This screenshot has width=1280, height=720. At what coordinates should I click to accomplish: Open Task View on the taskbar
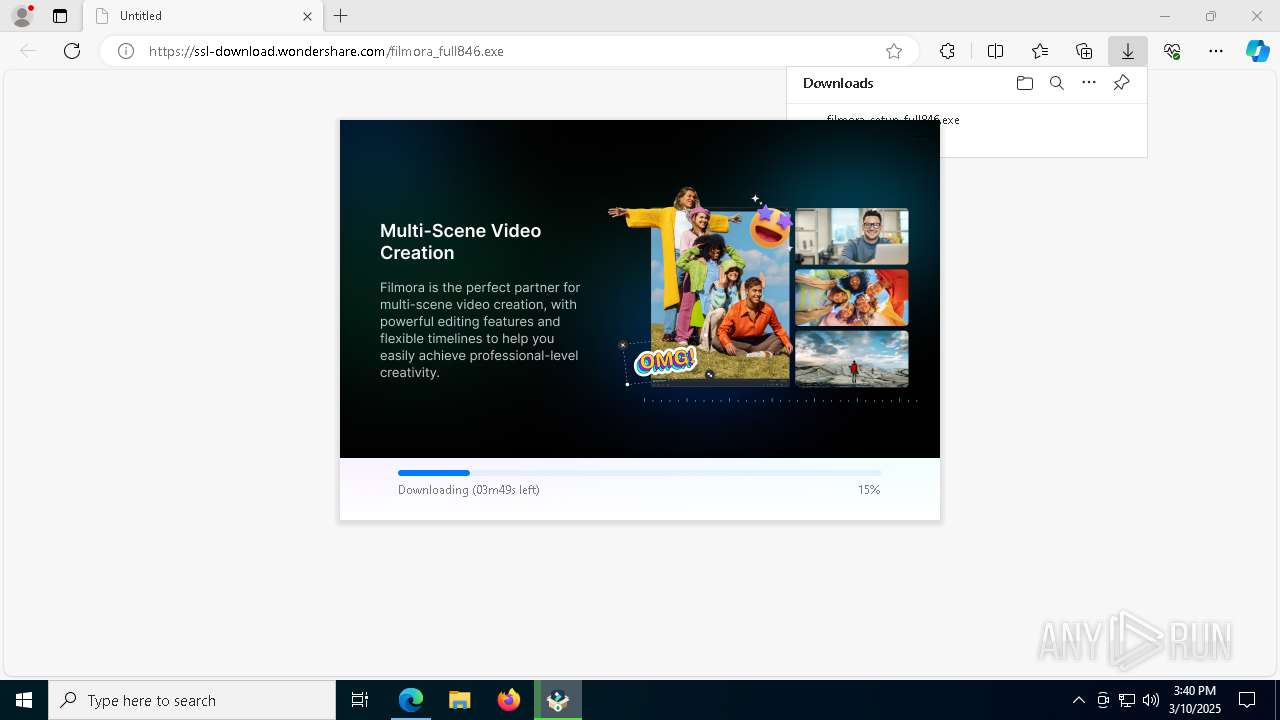pyautogui.click(x=360, y=700)
